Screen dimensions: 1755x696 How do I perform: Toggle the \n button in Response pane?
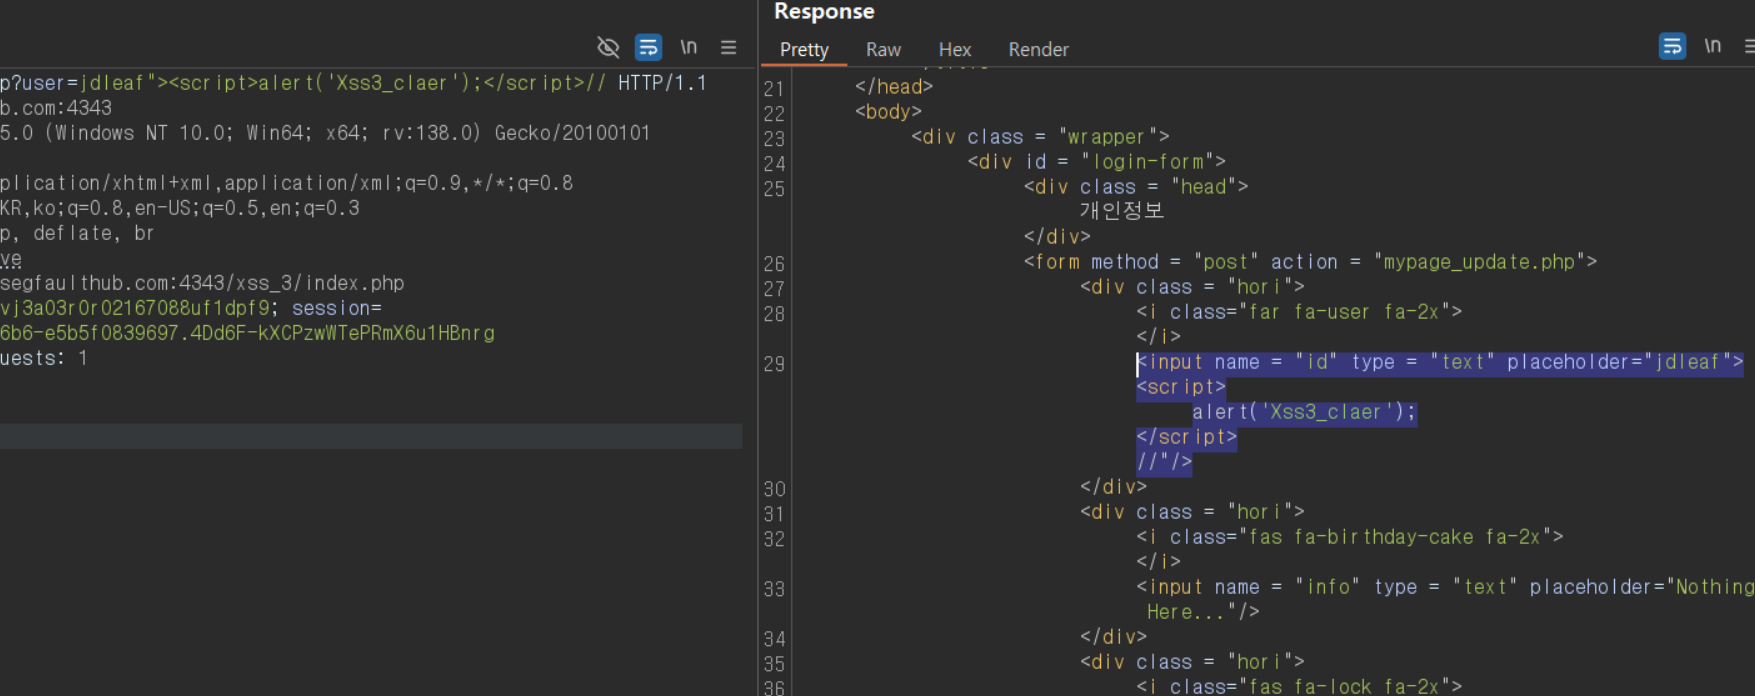pos(1713,46)
